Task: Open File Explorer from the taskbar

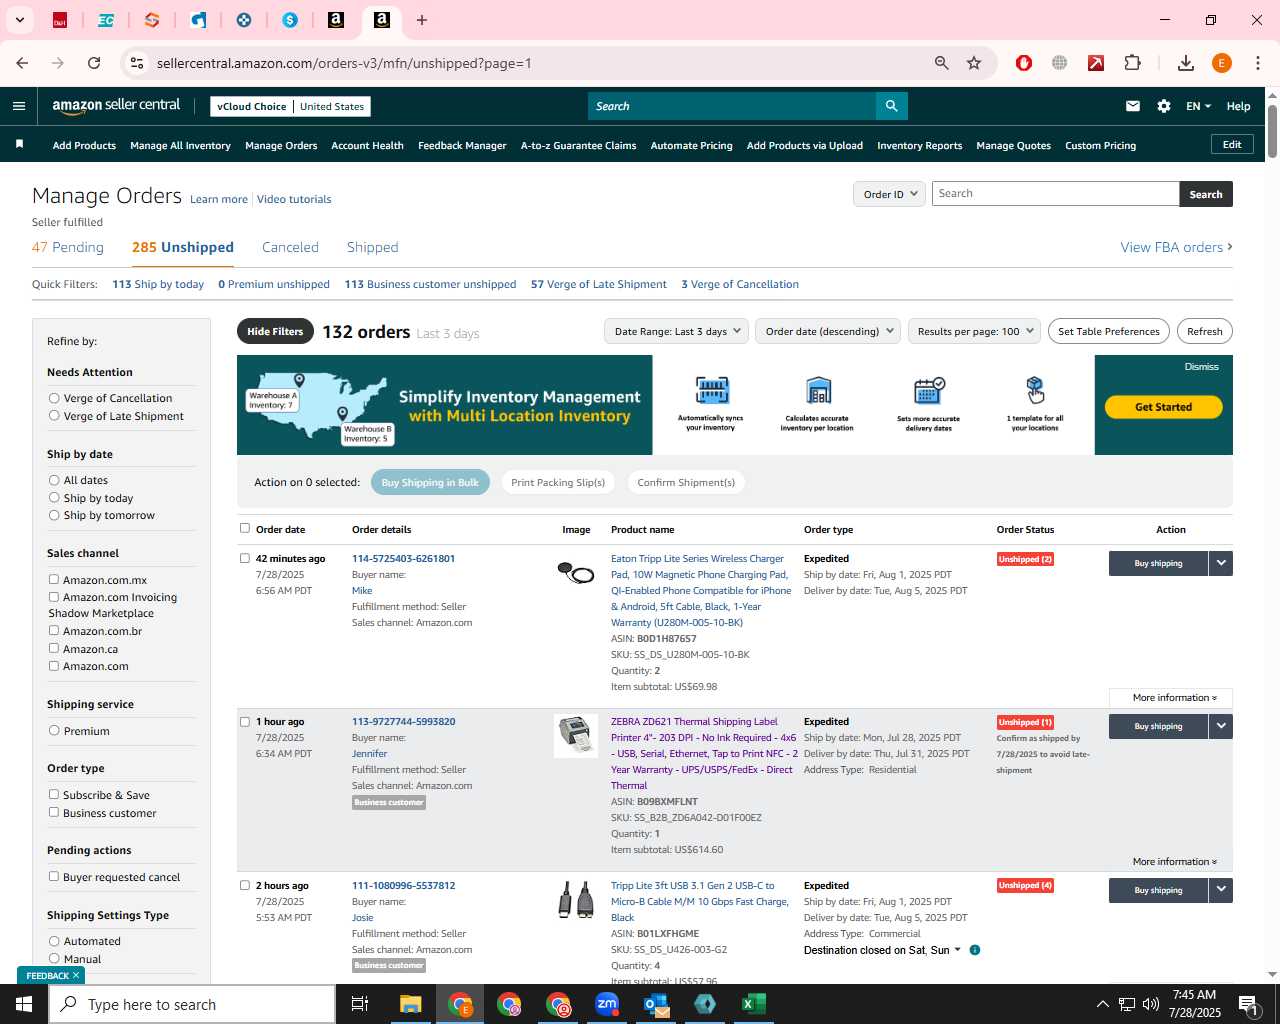Action: point(411,1004)
